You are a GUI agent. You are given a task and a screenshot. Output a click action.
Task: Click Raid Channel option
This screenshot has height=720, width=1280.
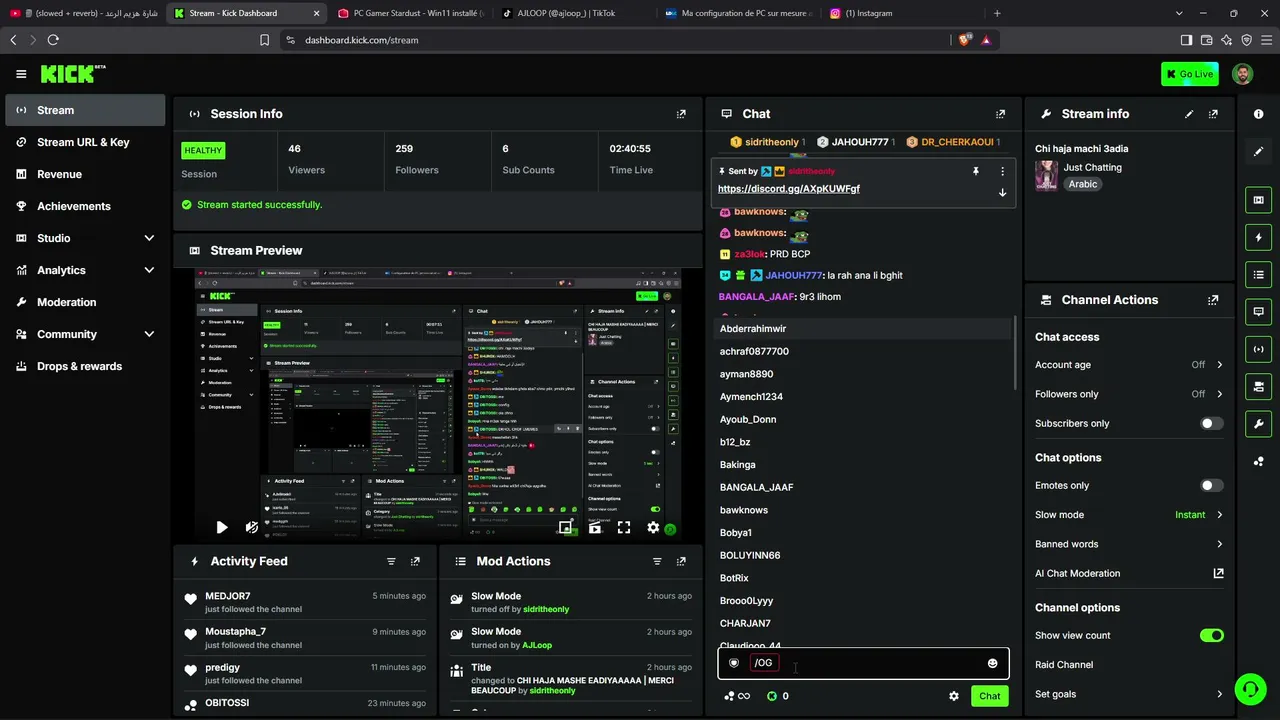coord(1064,665)
